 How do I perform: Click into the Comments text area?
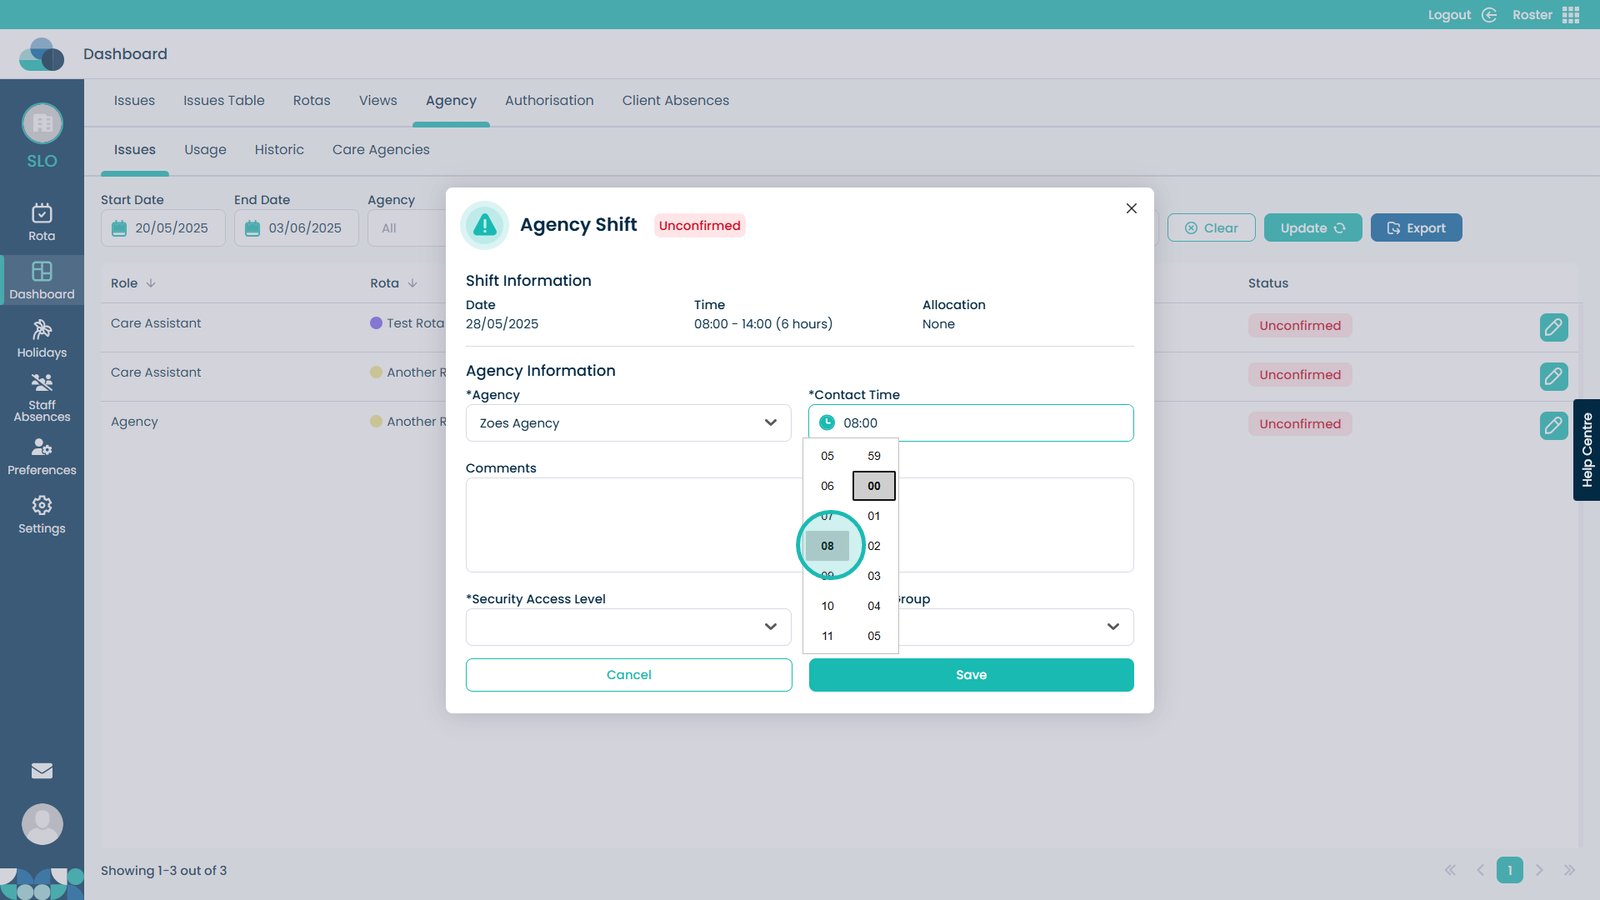pyautogui.click(x=630, y=525)
